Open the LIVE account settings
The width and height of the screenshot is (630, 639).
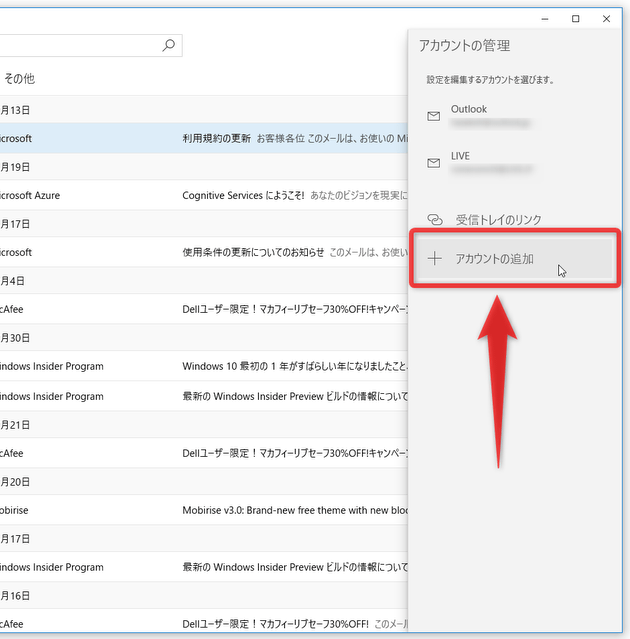[x=515, y=163]
